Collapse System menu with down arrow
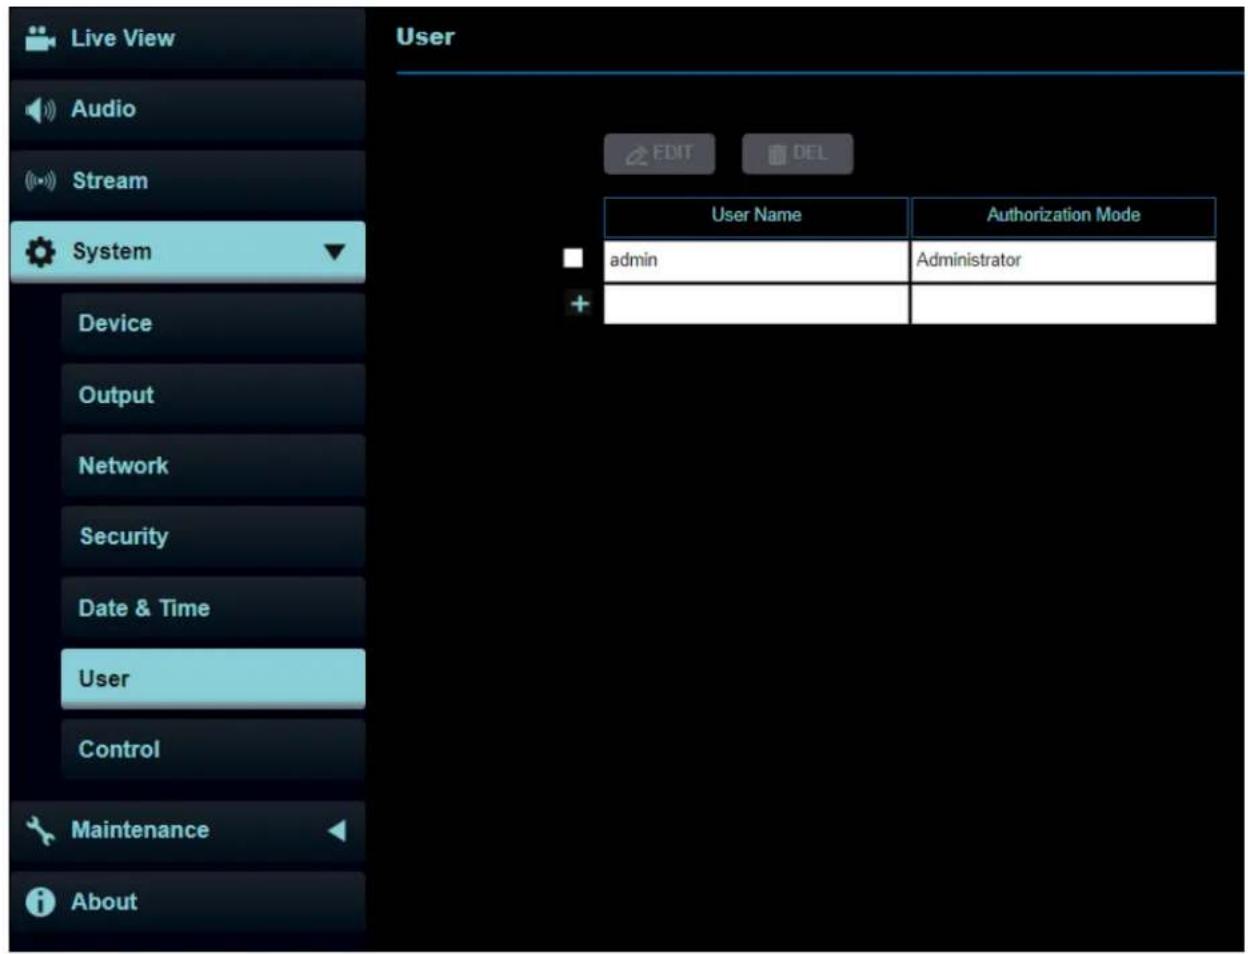 335,252
